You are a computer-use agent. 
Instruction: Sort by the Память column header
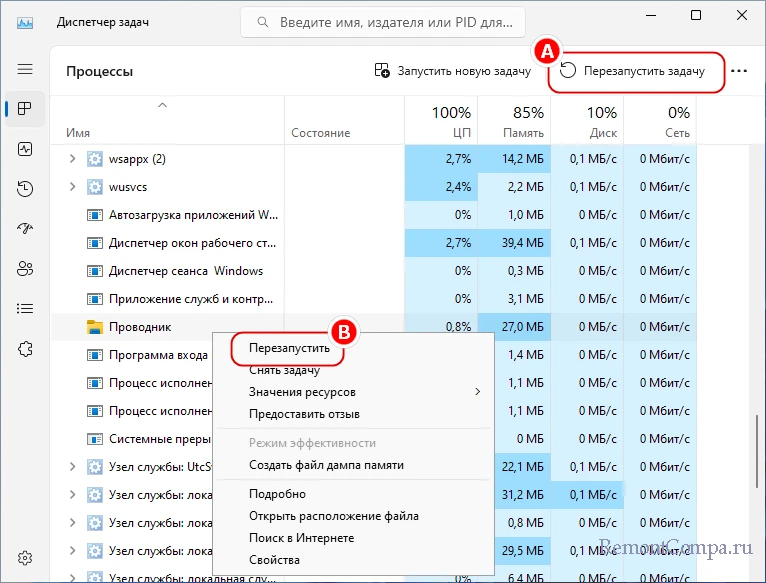(514, 121)
